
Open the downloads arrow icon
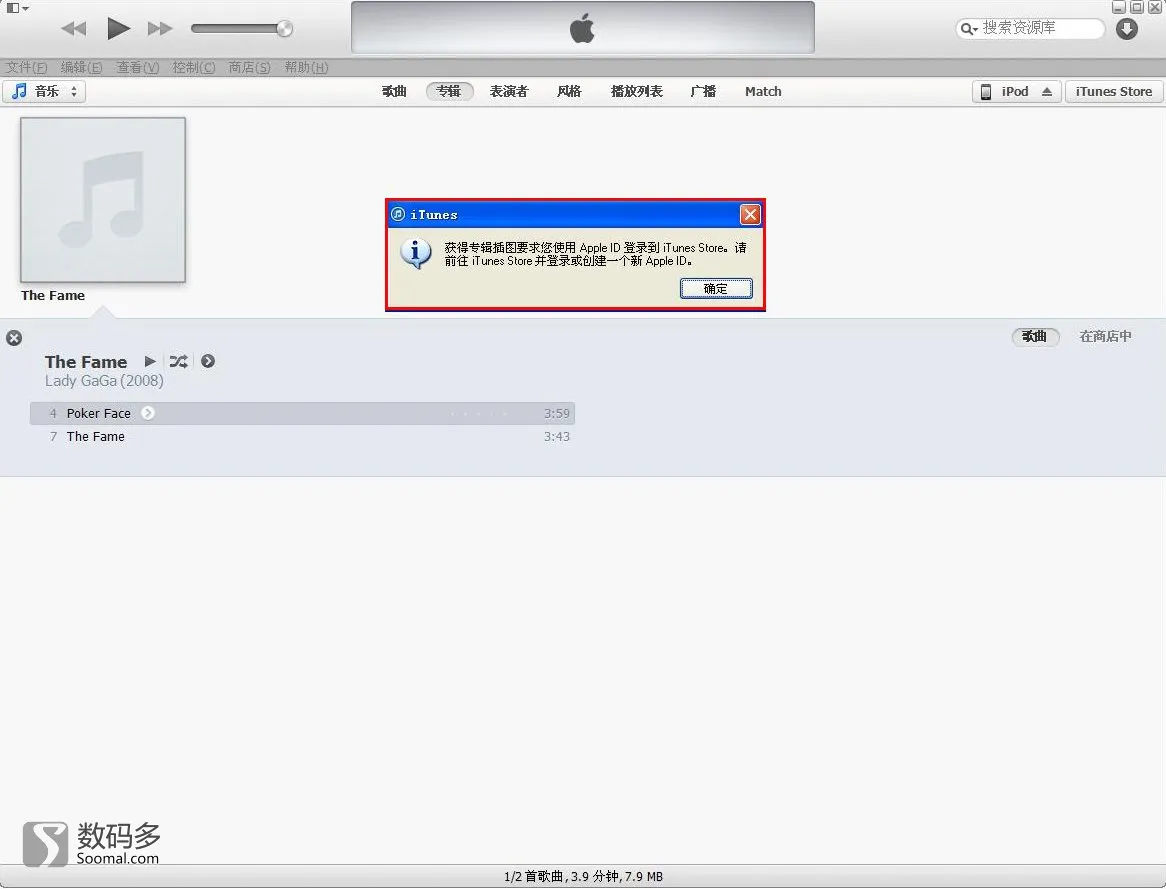click(x=1127, y=29)
